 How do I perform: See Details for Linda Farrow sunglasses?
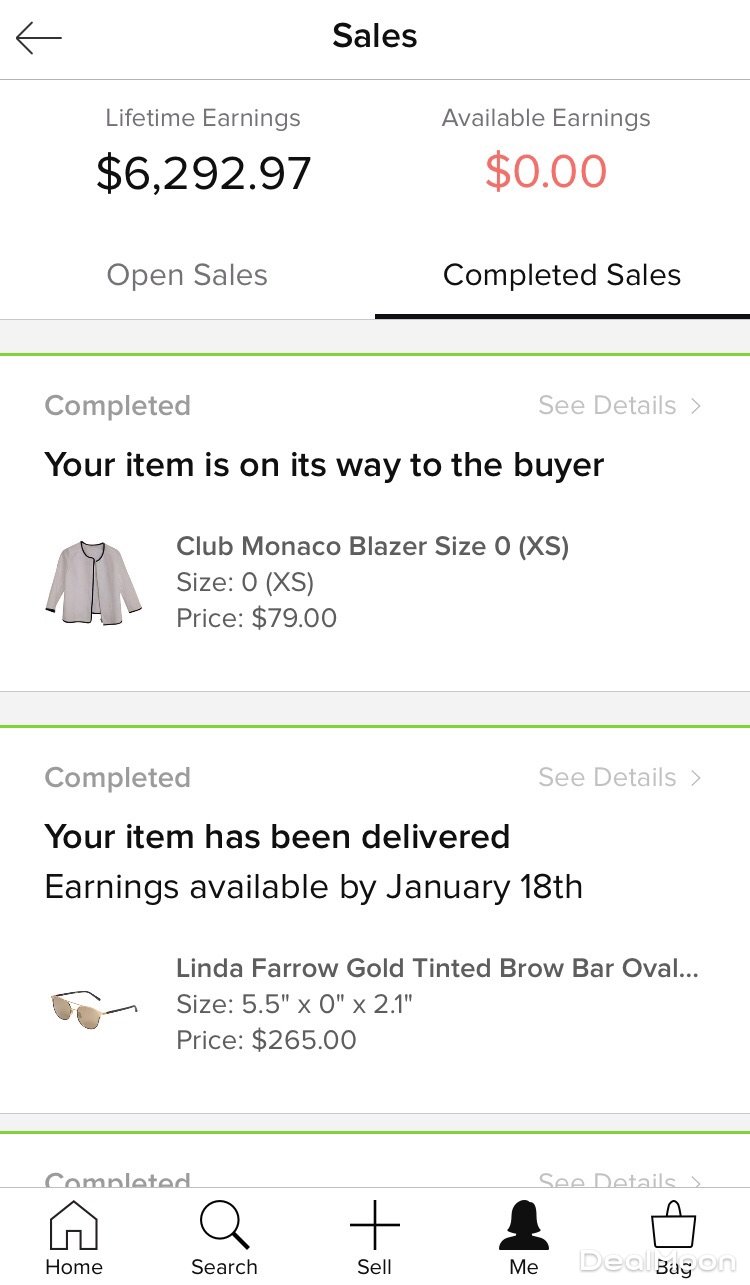tap(607, 778)
